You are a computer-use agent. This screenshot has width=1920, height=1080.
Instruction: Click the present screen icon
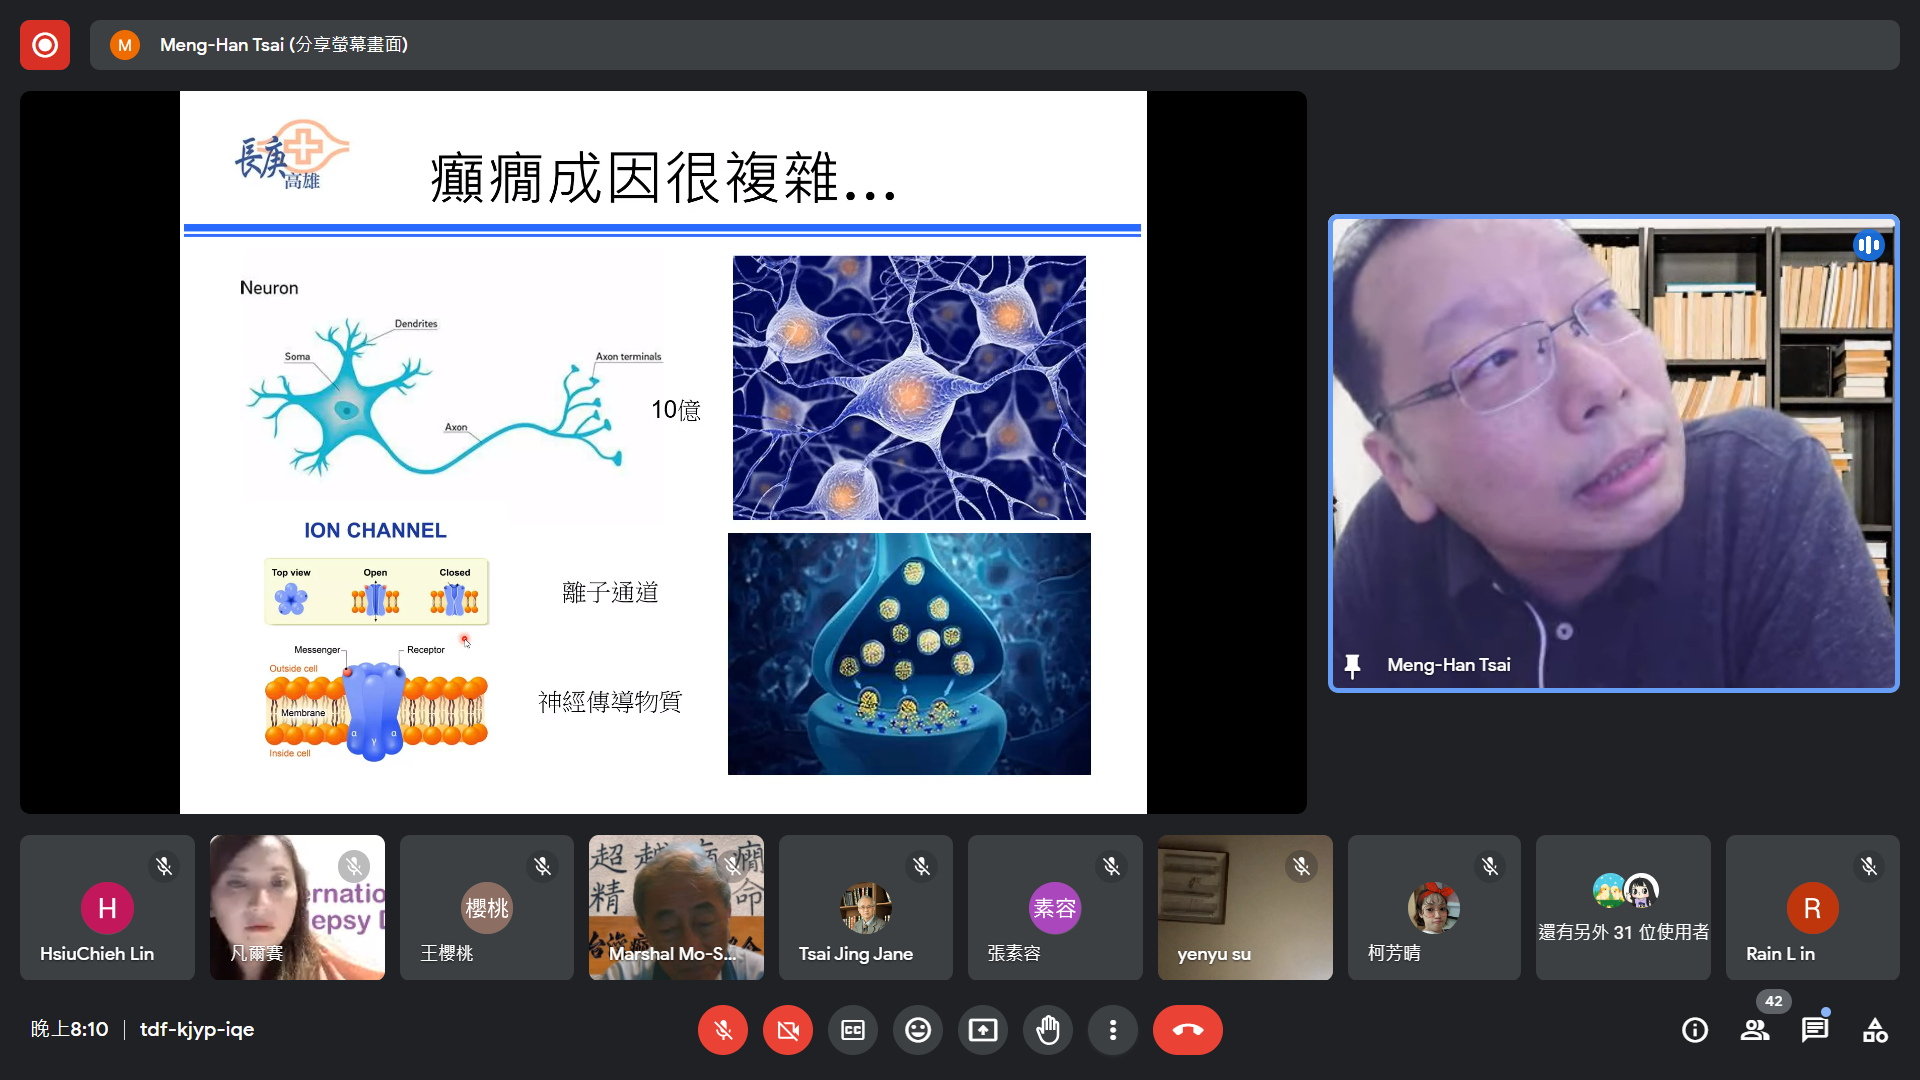[x=983, y=1030]
